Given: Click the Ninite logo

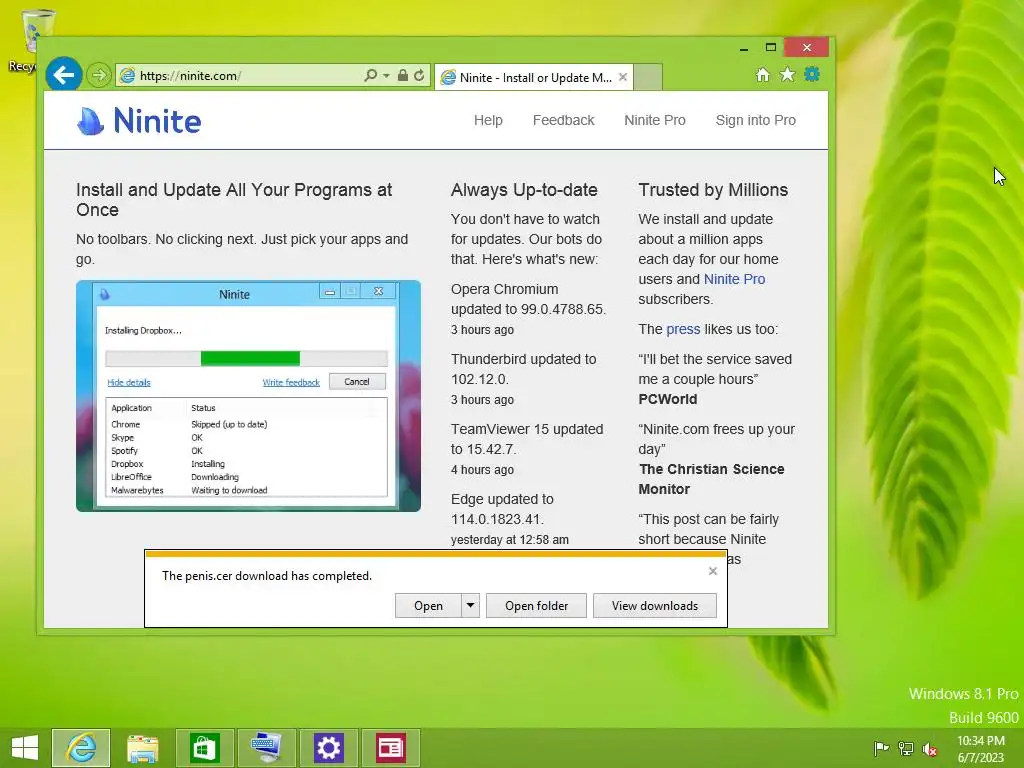Looking at the screenshot, I should 139,121.
